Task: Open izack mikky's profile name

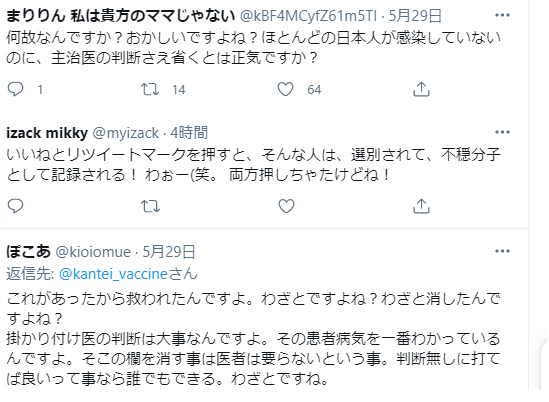Action: [47, 133]
